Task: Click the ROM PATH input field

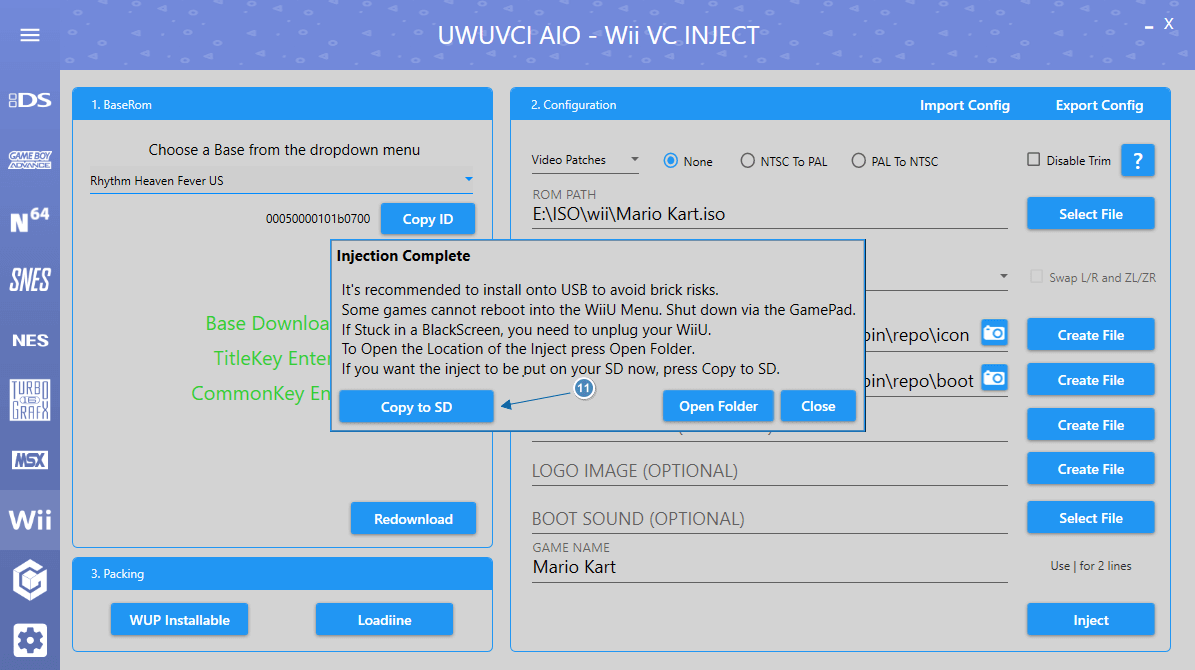Action: pyautogui.click(x=770, y=214)
